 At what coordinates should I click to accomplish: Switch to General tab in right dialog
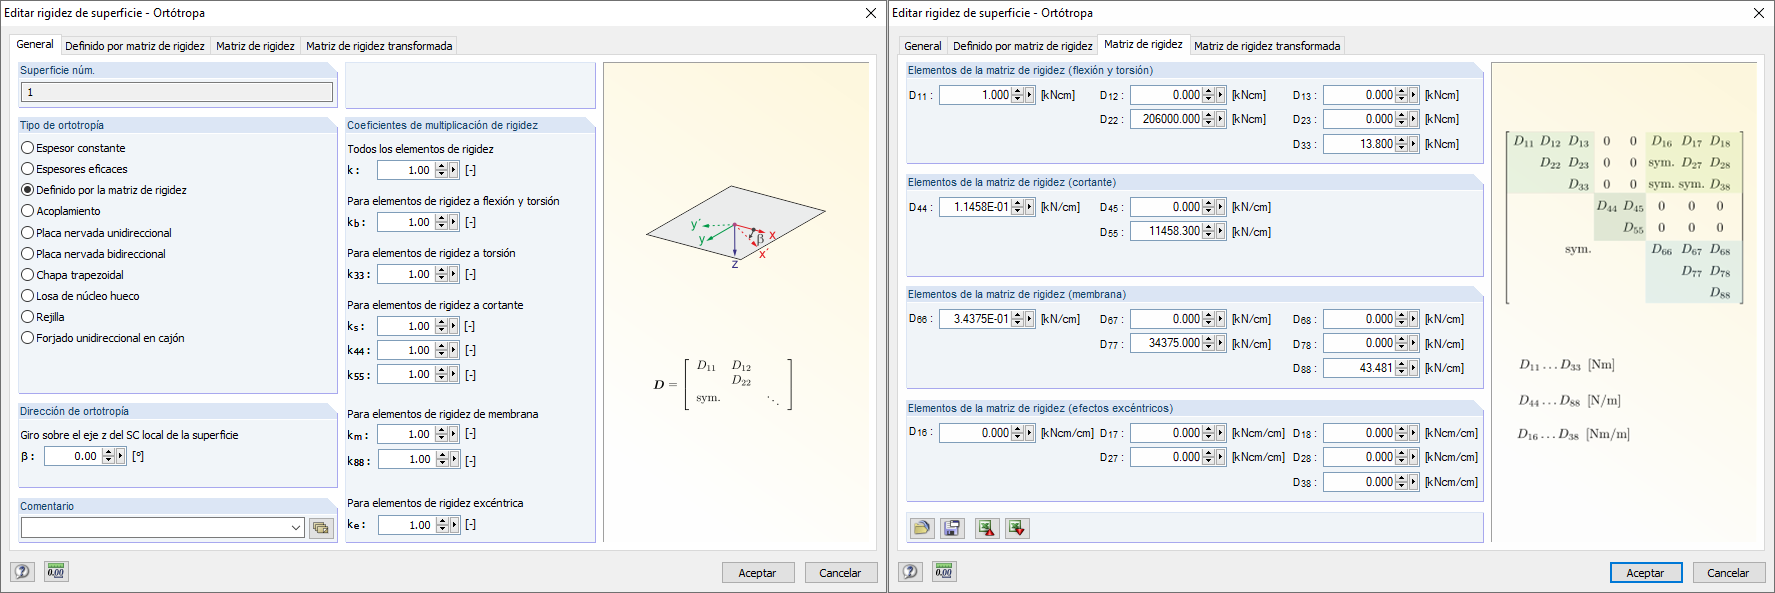click(x=922, y=46)
